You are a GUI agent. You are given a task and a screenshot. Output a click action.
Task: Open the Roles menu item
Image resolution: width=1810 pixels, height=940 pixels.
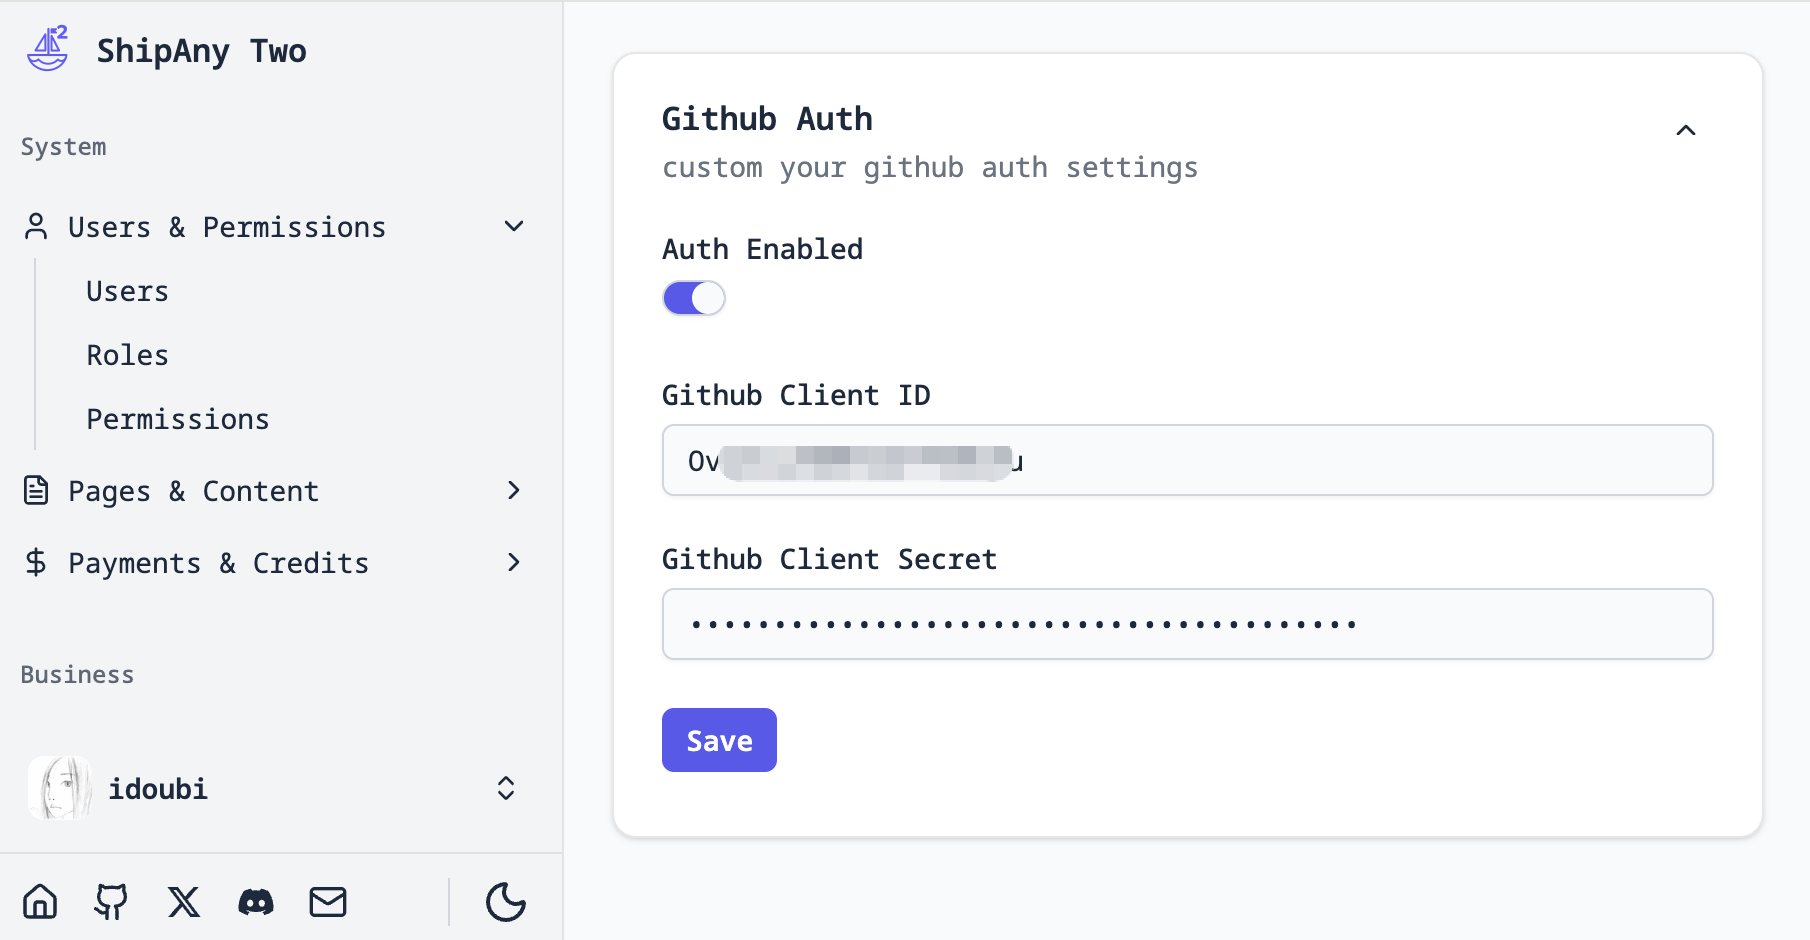(128, 356)
